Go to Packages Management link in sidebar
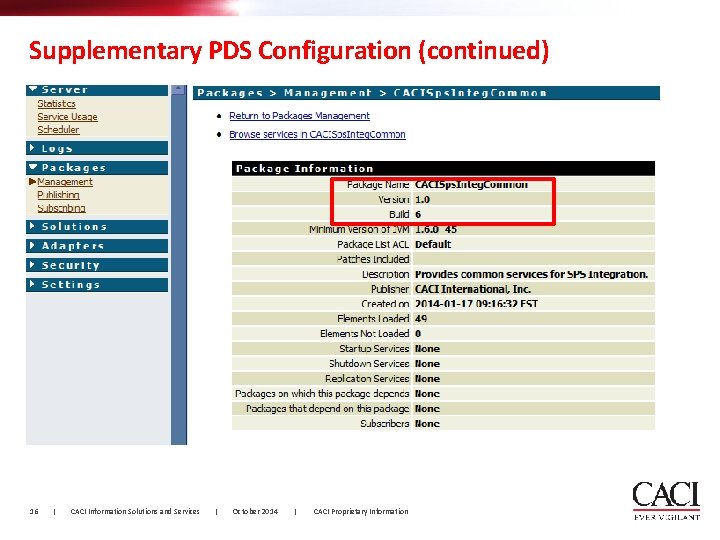Viewport: 720px width, 540px height. (x=65, y=182)
